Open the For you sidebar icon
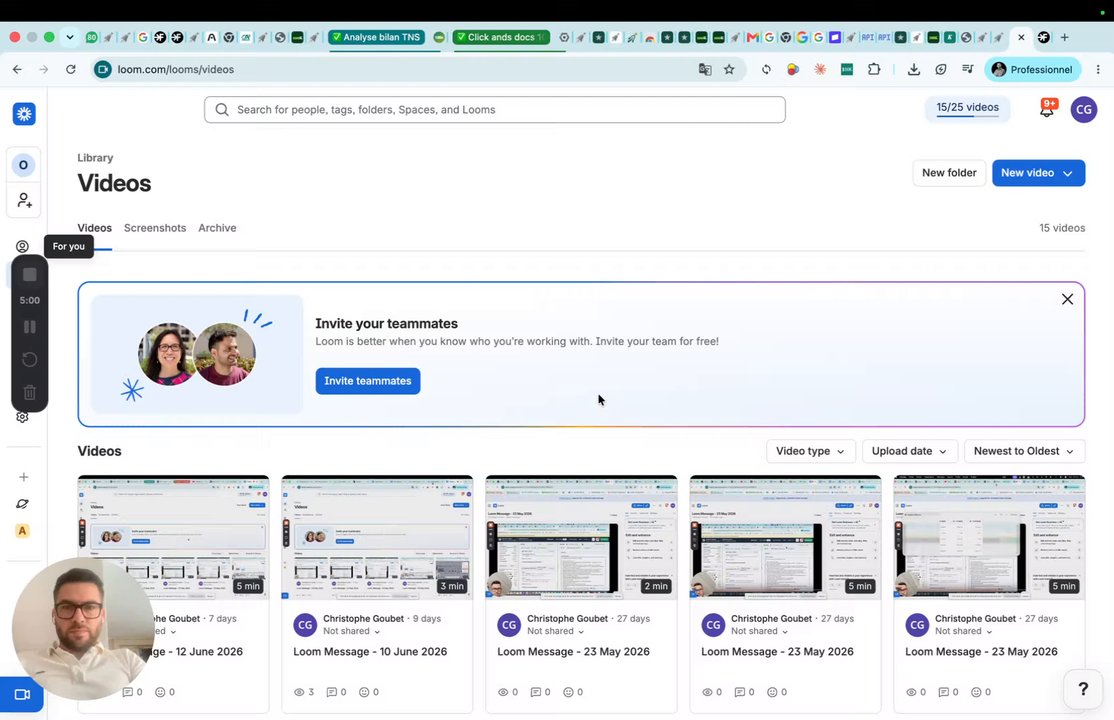 23,247
